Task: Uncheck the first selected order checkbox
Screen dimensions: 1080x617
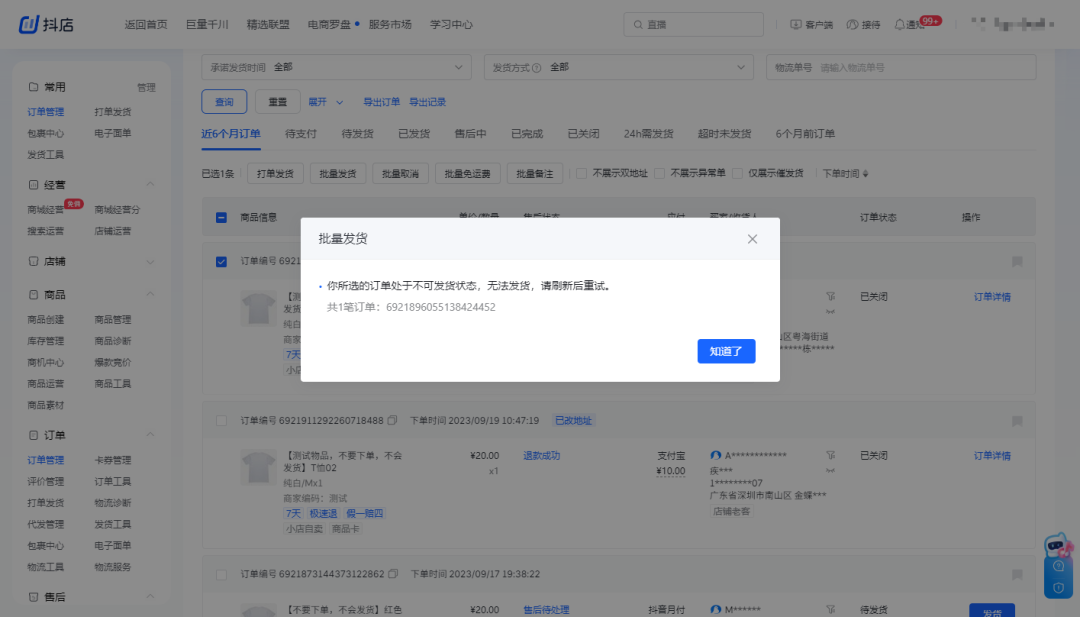Action: click(x=221, y=262)
